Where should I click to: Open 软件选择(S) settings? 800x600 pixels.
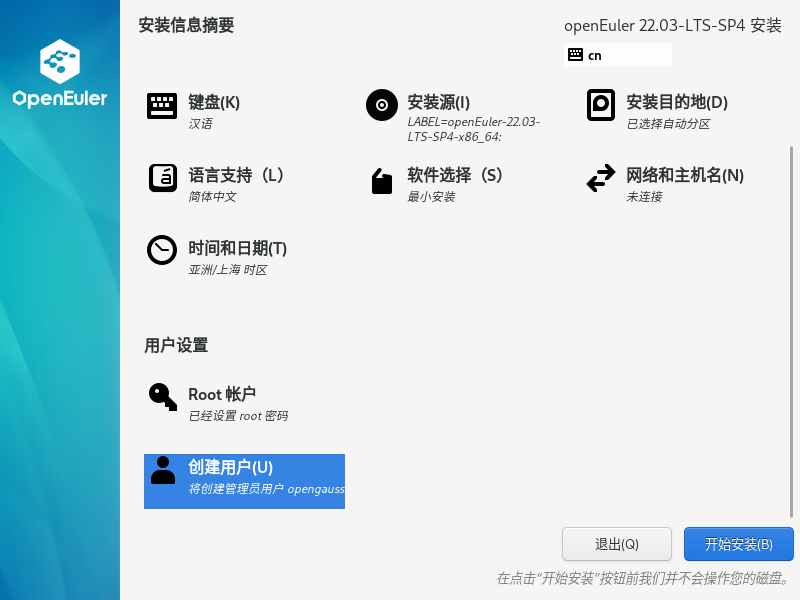(455, 175)
